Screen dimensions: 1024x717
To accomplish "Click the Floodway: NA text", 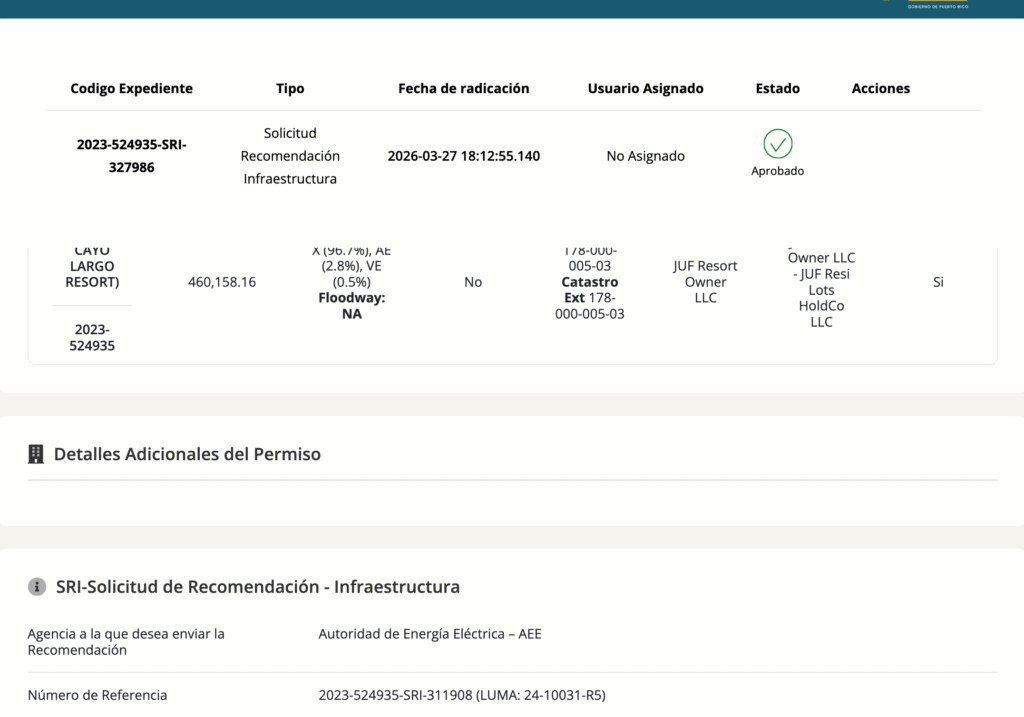I will [351, 306].
